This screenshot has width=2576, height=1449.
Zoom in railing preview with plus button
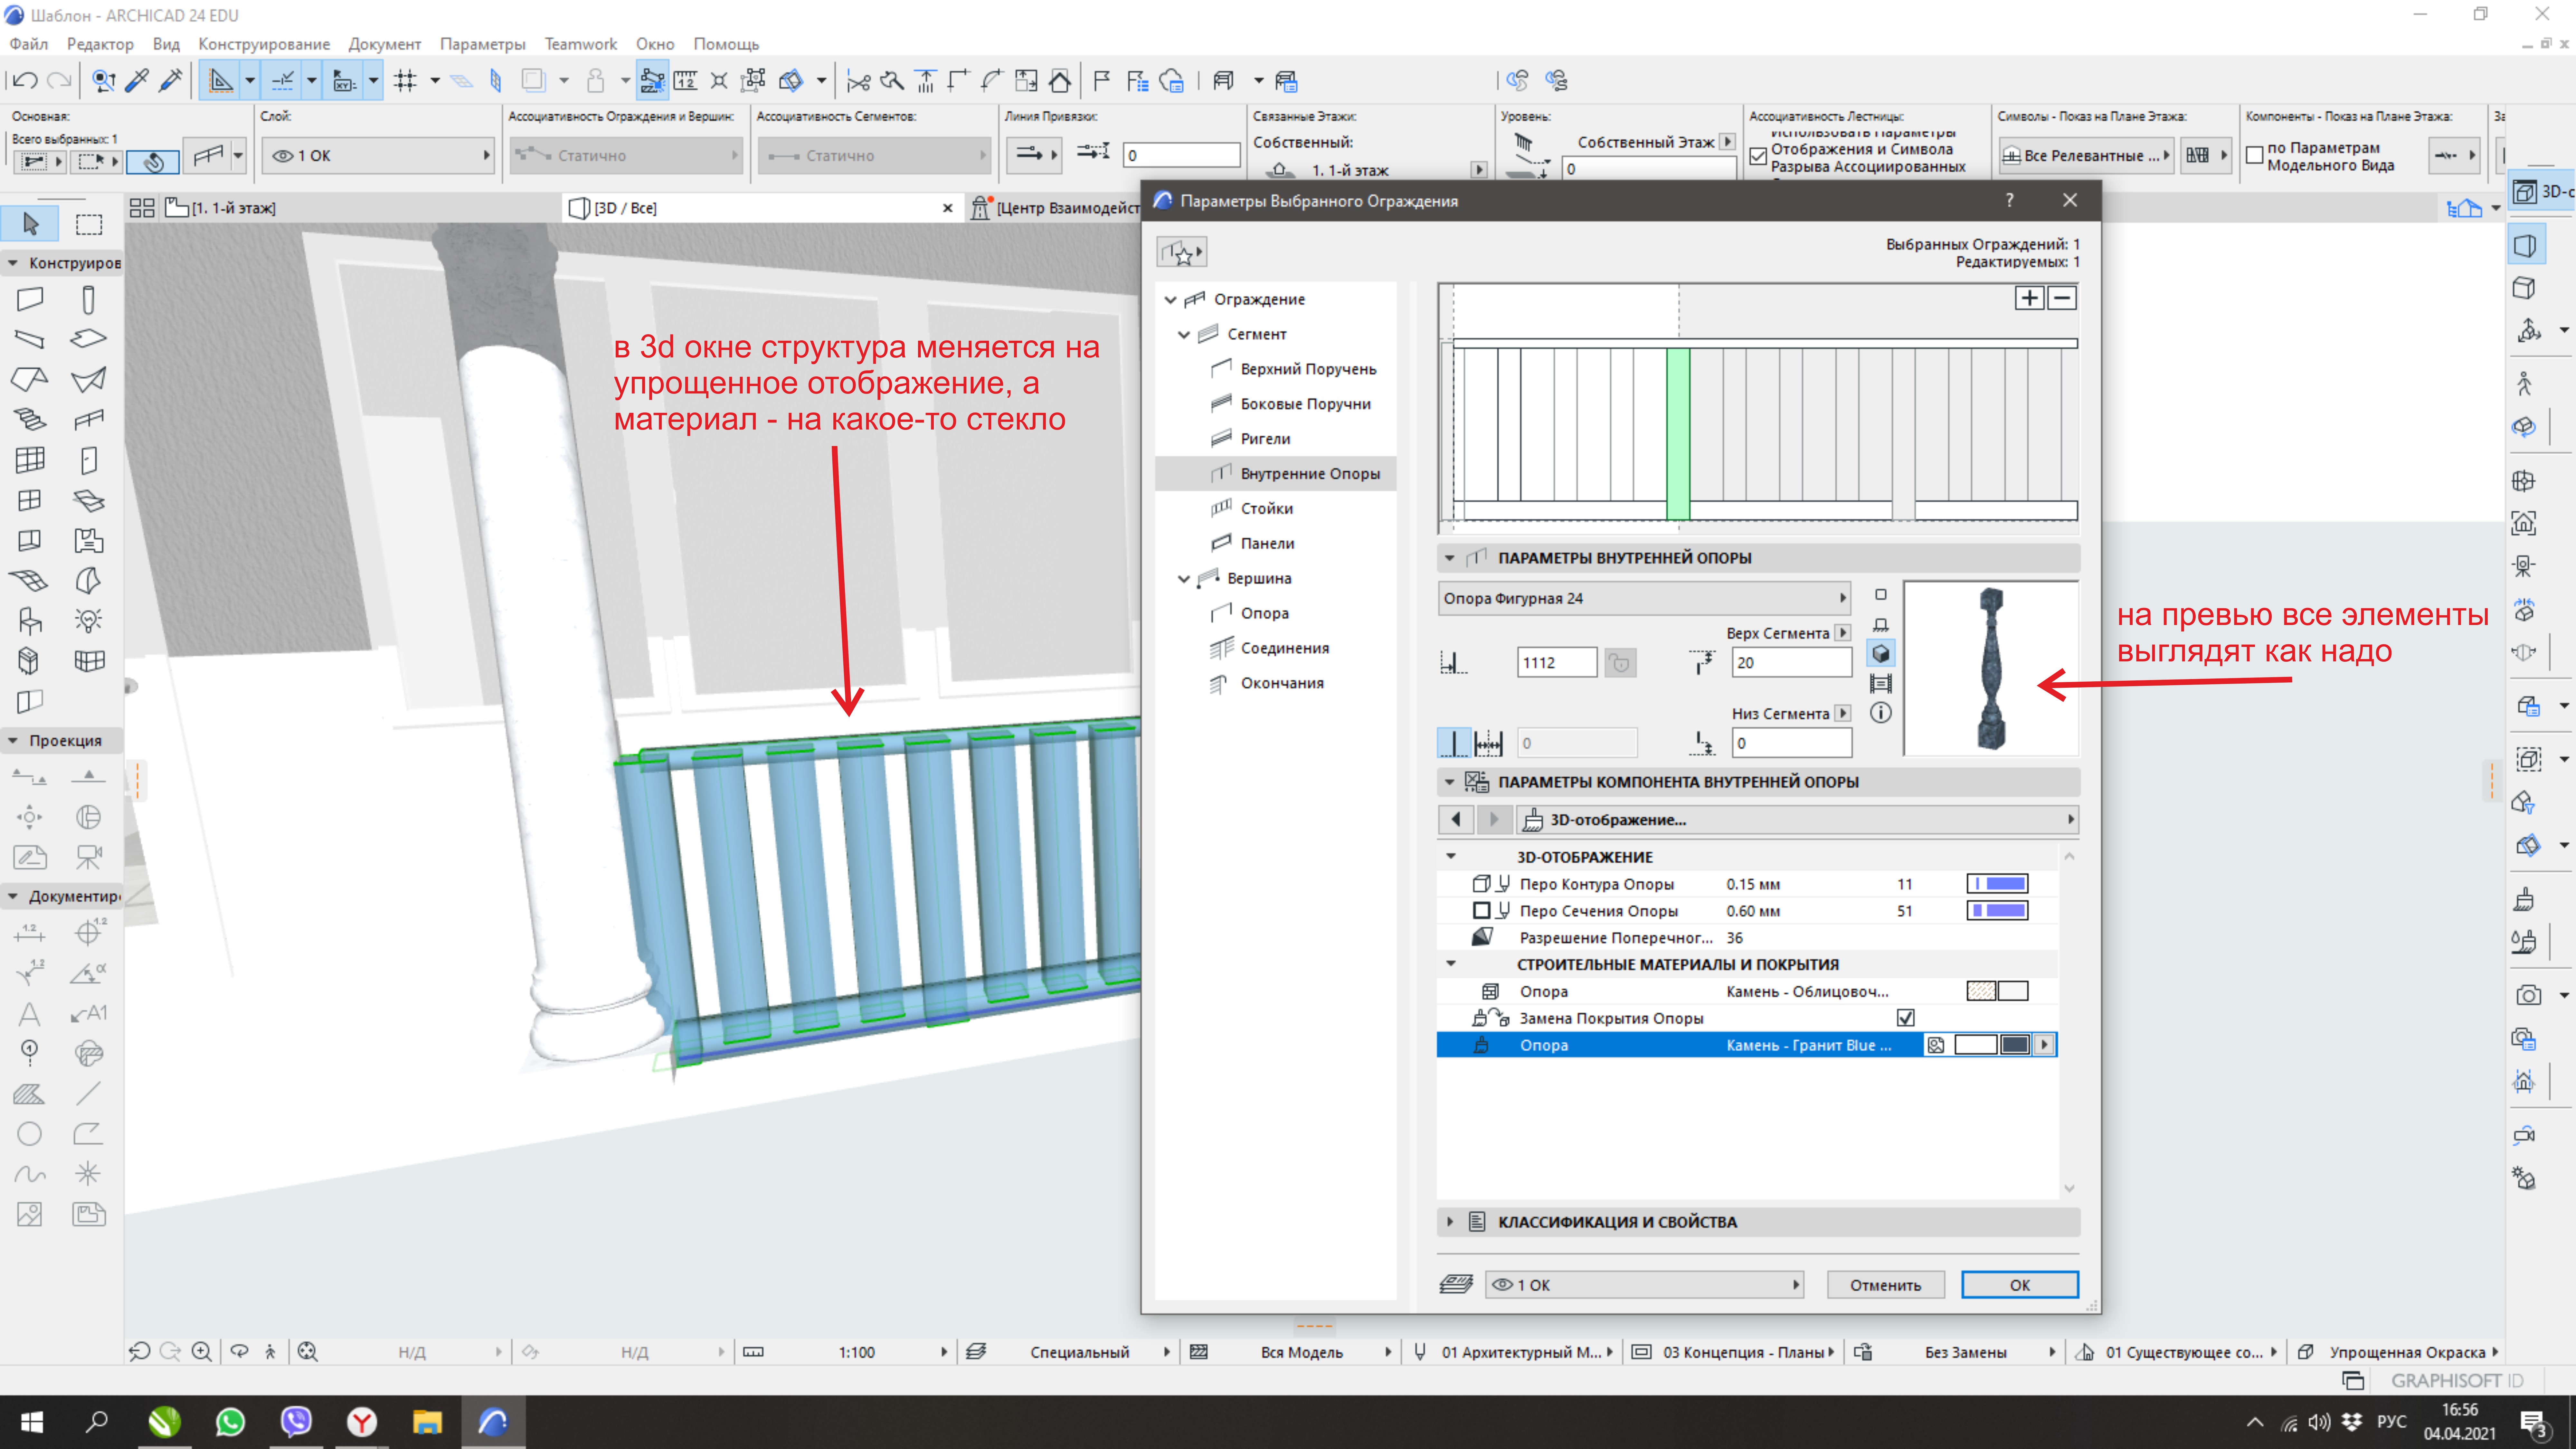click(2029, 298)
